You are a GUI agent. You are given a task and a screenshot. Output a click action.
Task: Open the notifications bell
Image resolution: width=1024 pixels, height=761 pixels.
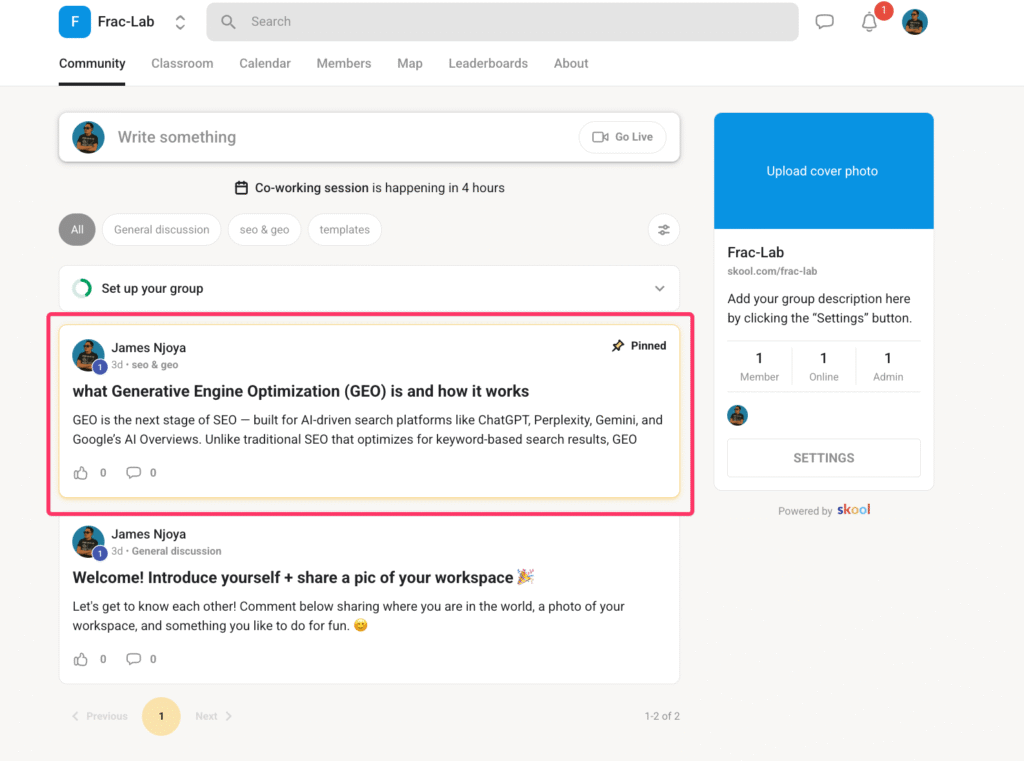(869, 23)
